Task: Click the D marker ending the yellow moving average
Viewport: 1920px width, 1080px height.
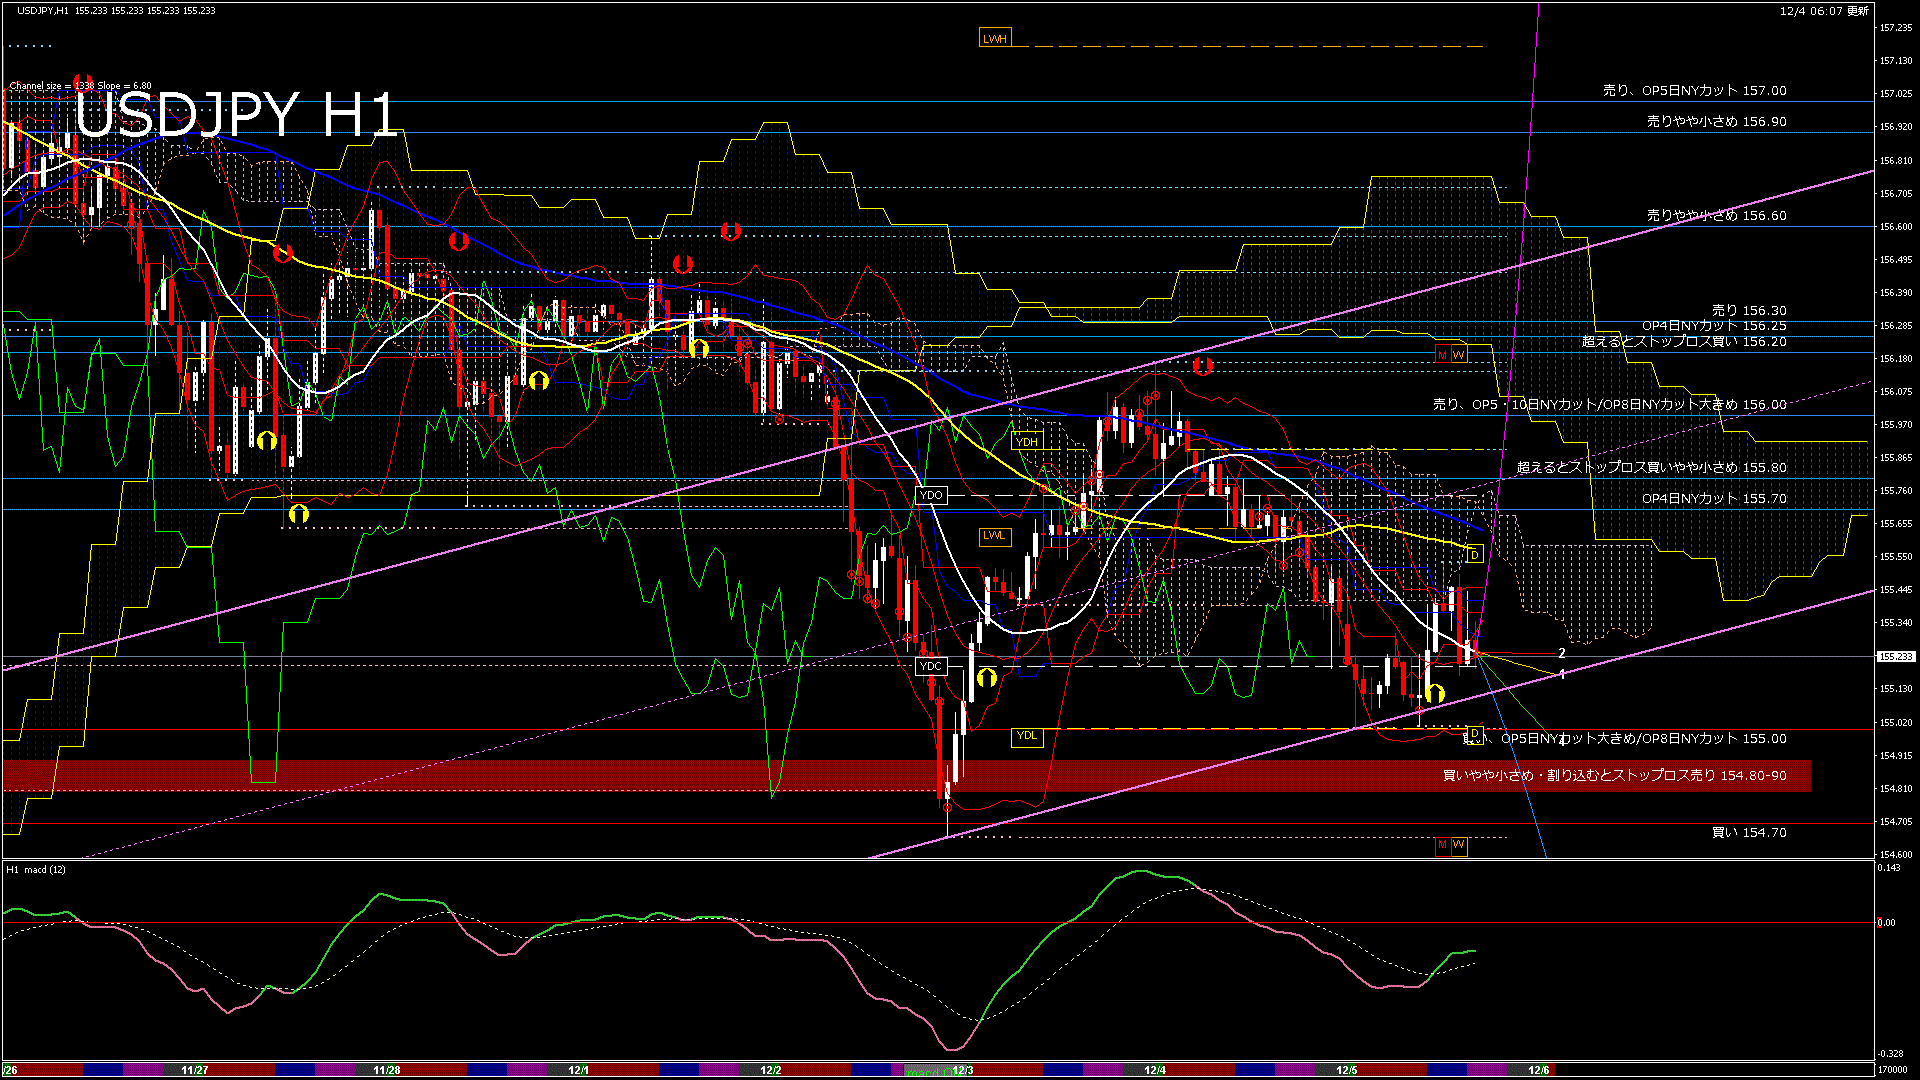Action: (1474, 555)
